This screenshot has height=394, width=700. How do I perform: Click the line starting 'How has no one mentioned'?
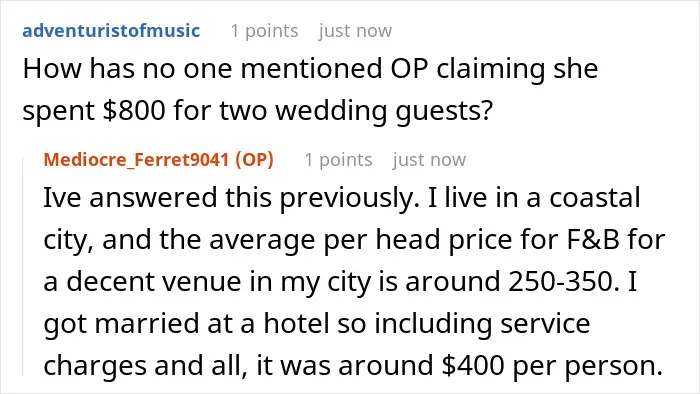tap(310, 69)
